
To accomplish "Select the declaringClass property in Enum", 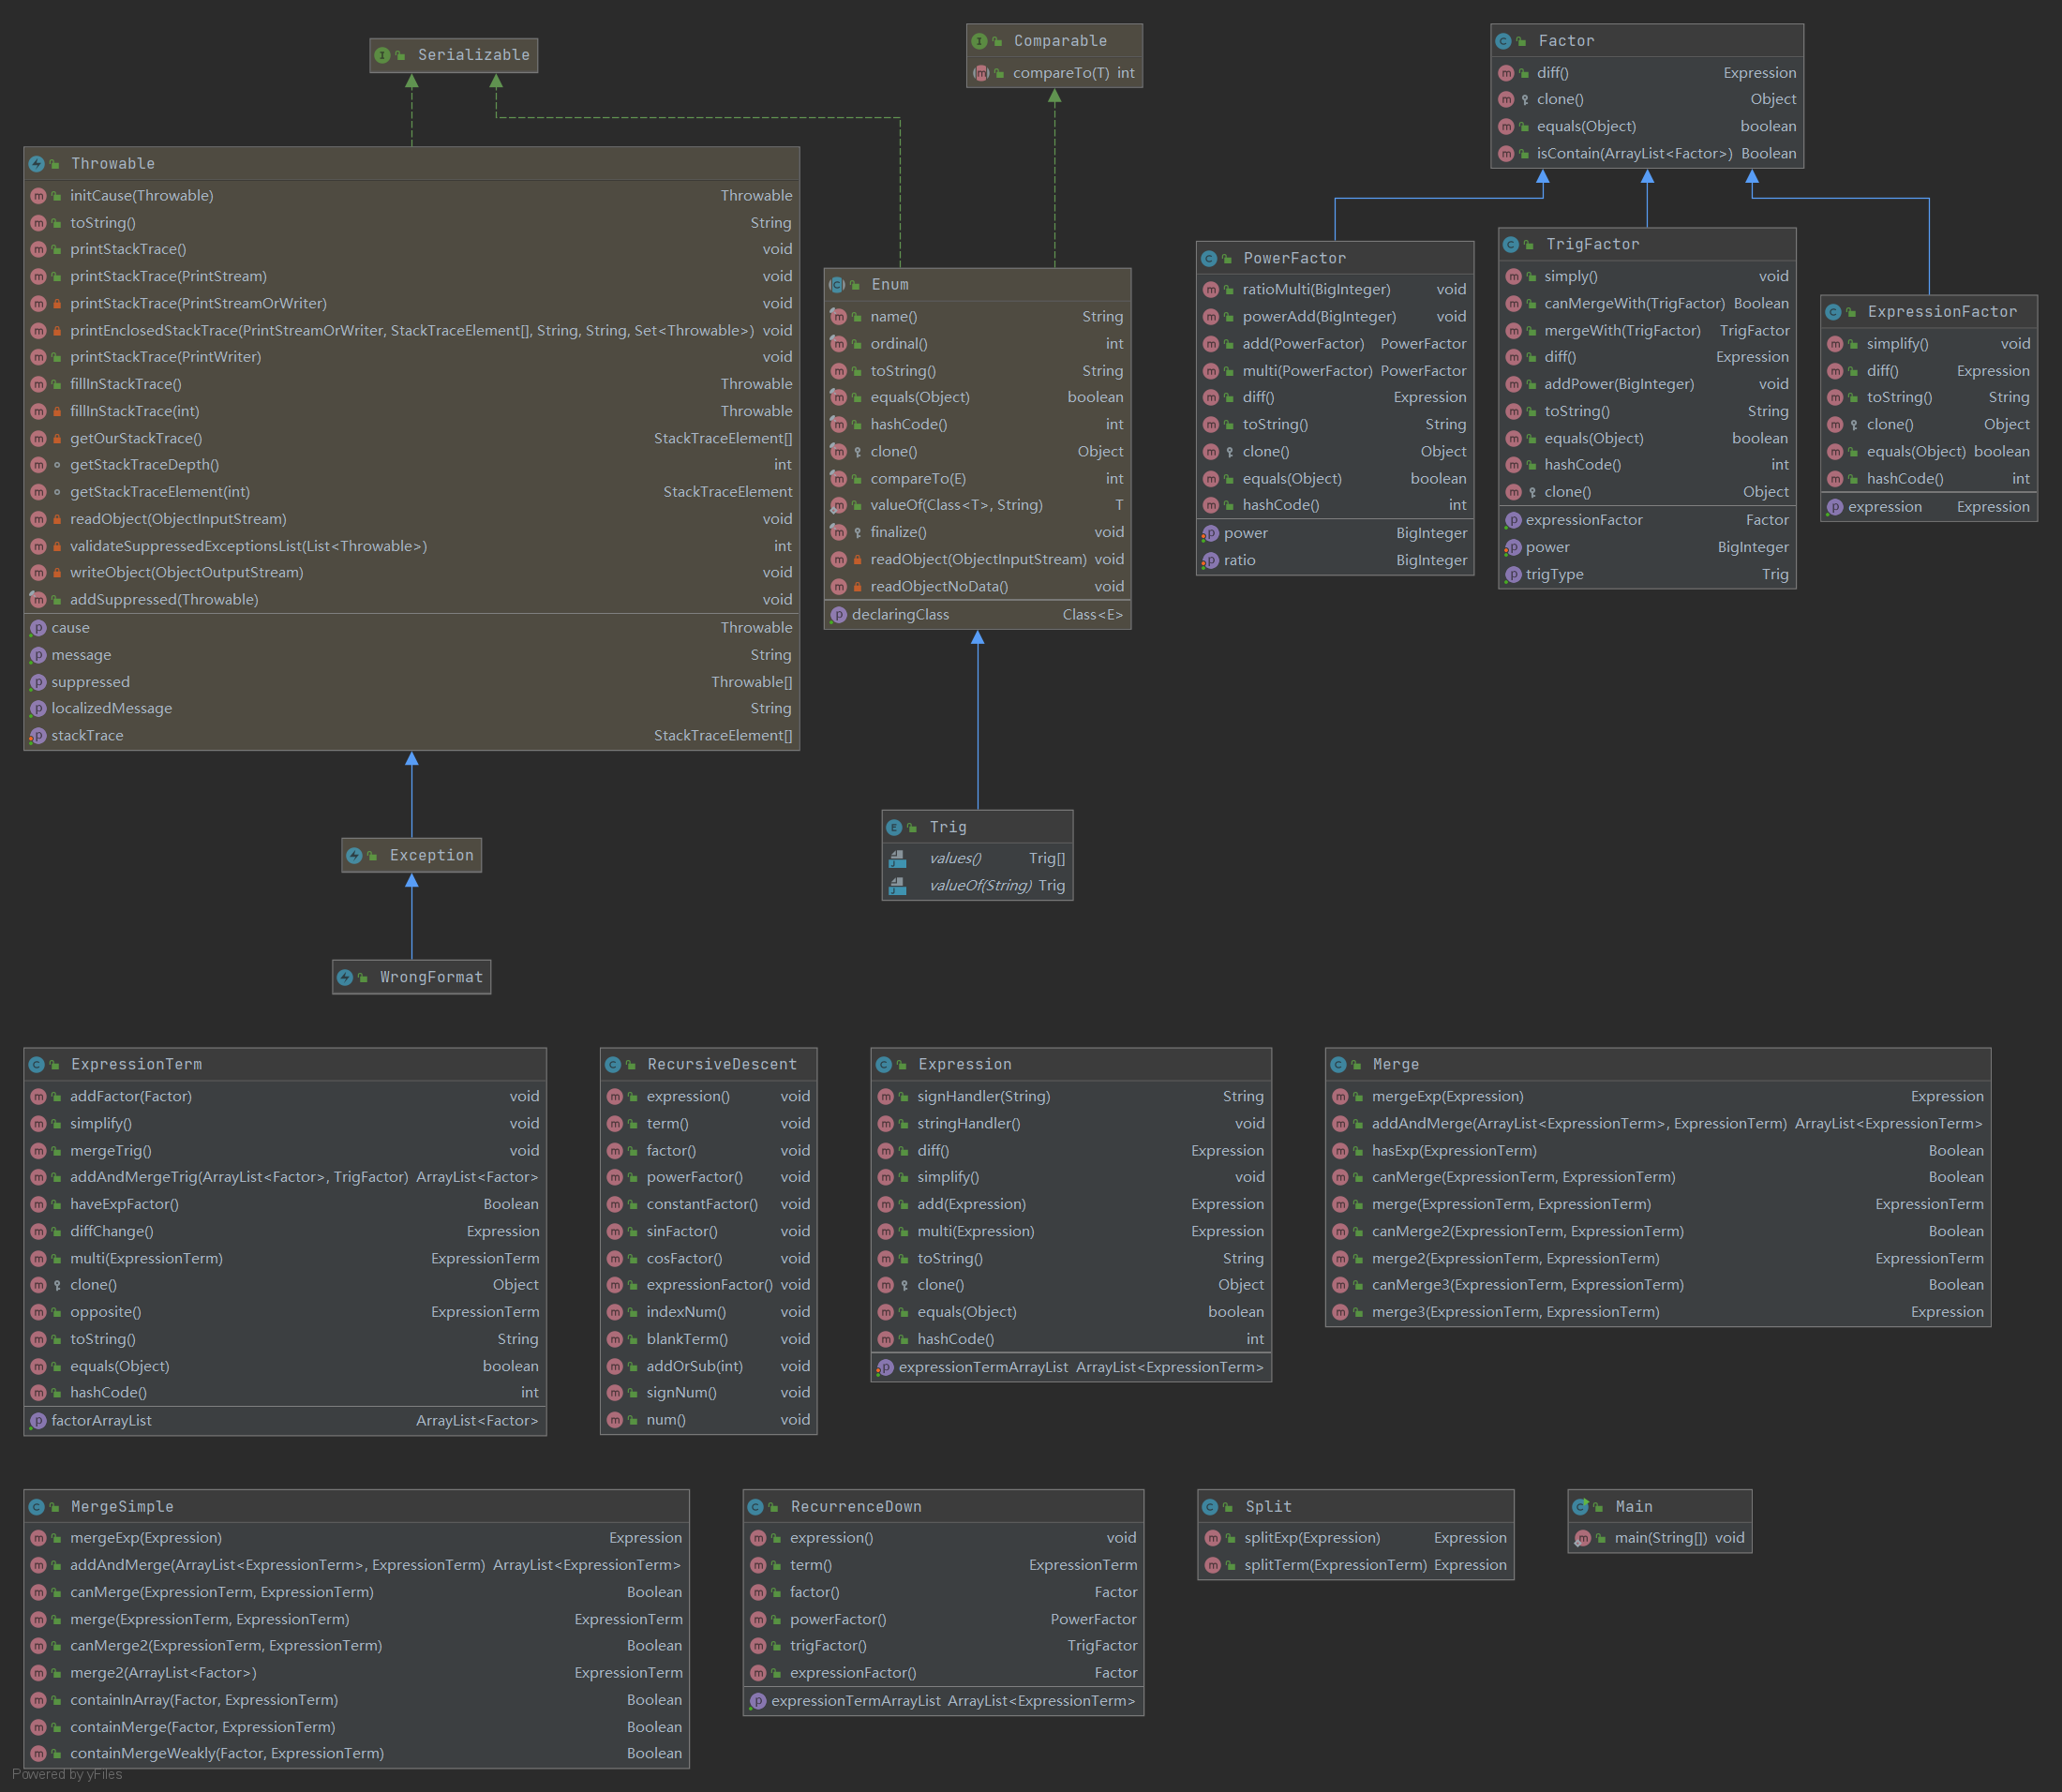I will click(899, 614).
